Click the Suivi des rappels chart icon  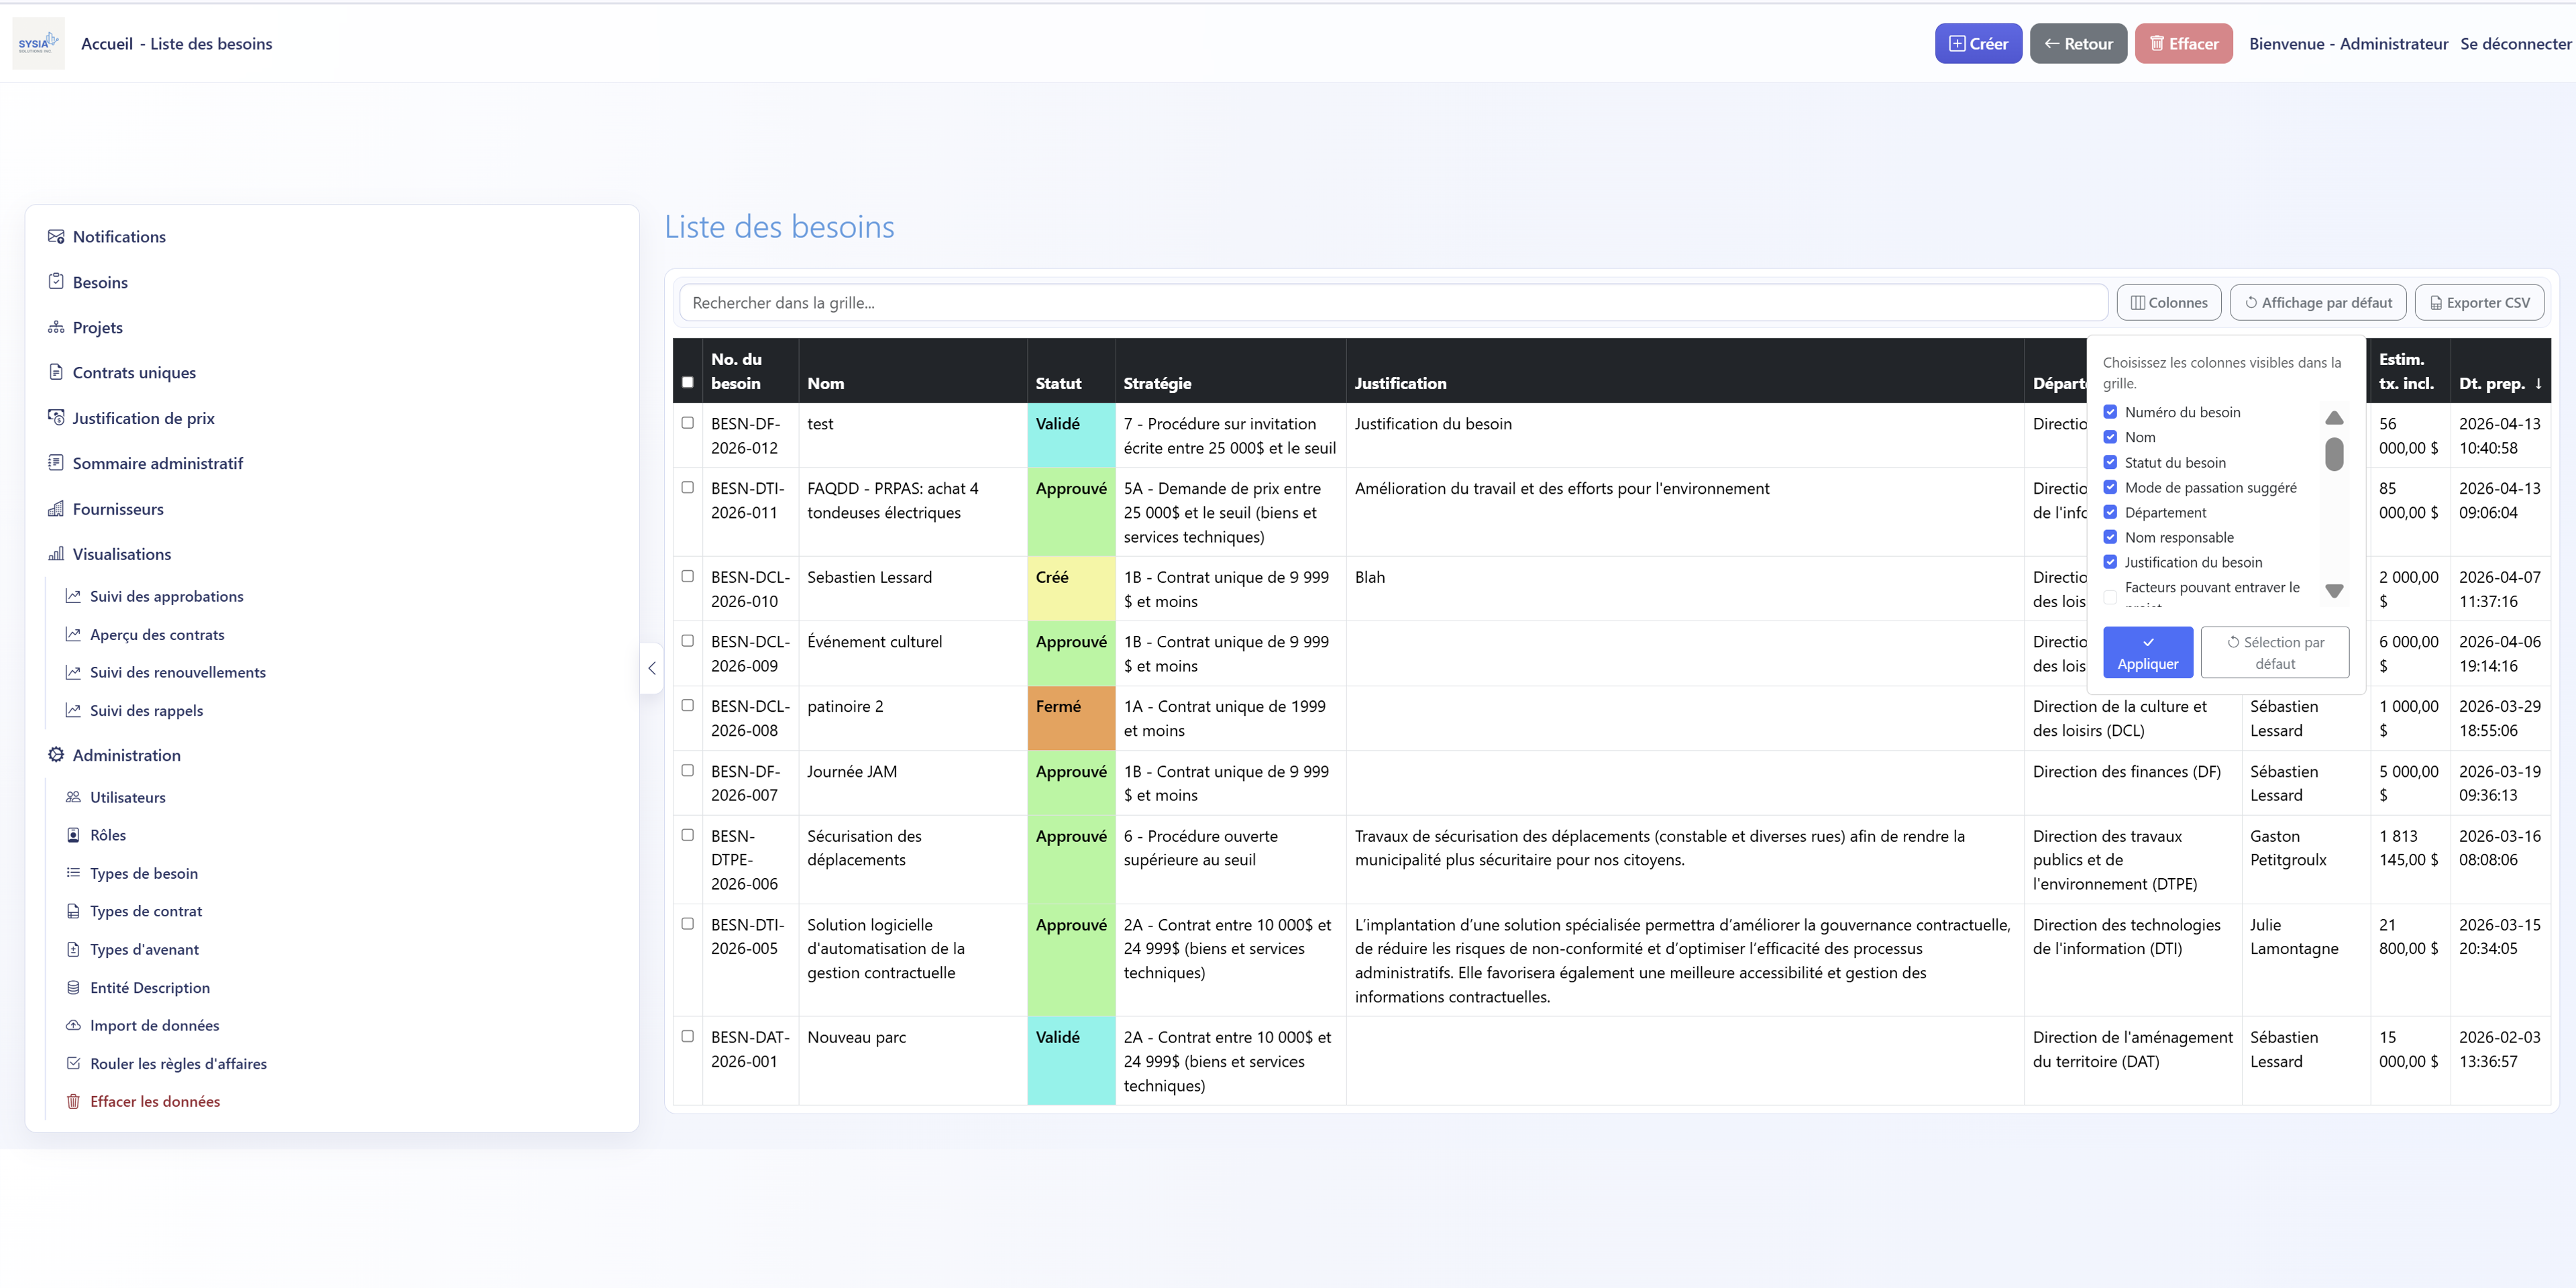point(73,710)
